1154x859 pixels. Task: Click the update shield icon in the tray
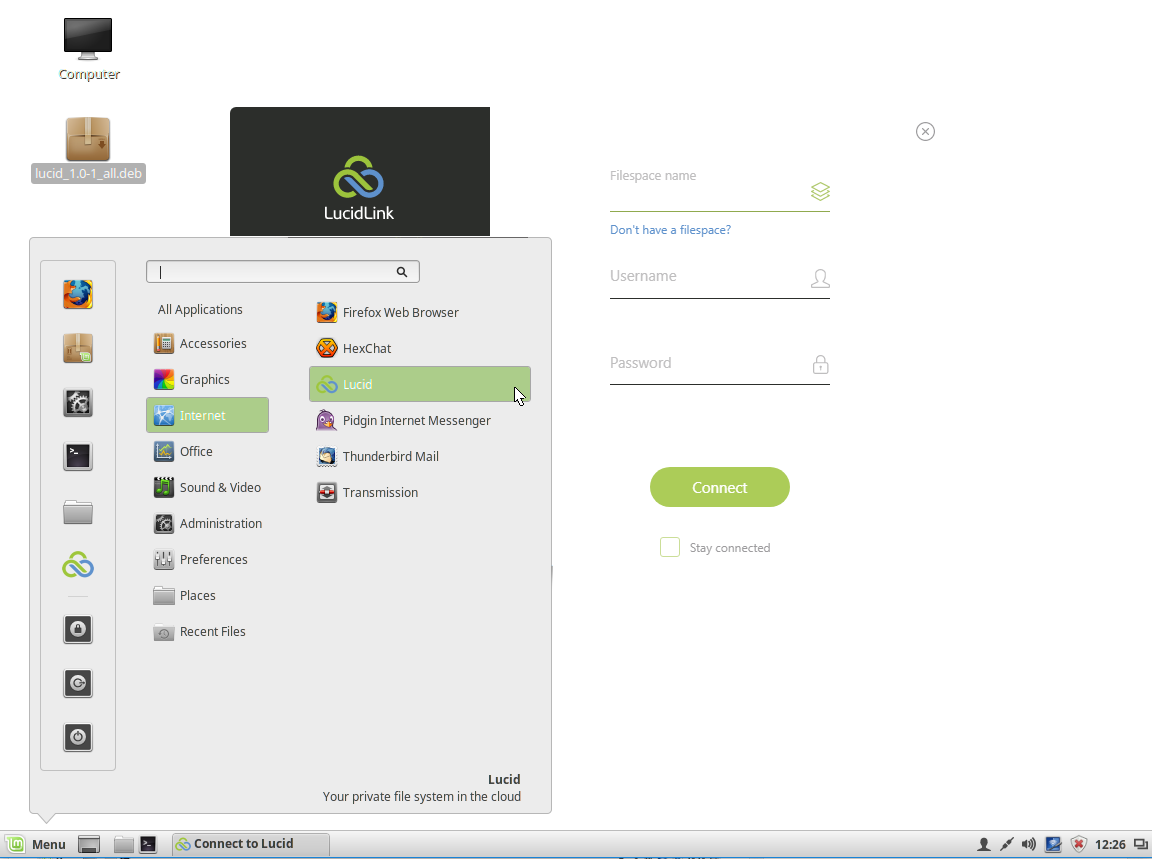pyautogui.click(x=1078, y=844)
